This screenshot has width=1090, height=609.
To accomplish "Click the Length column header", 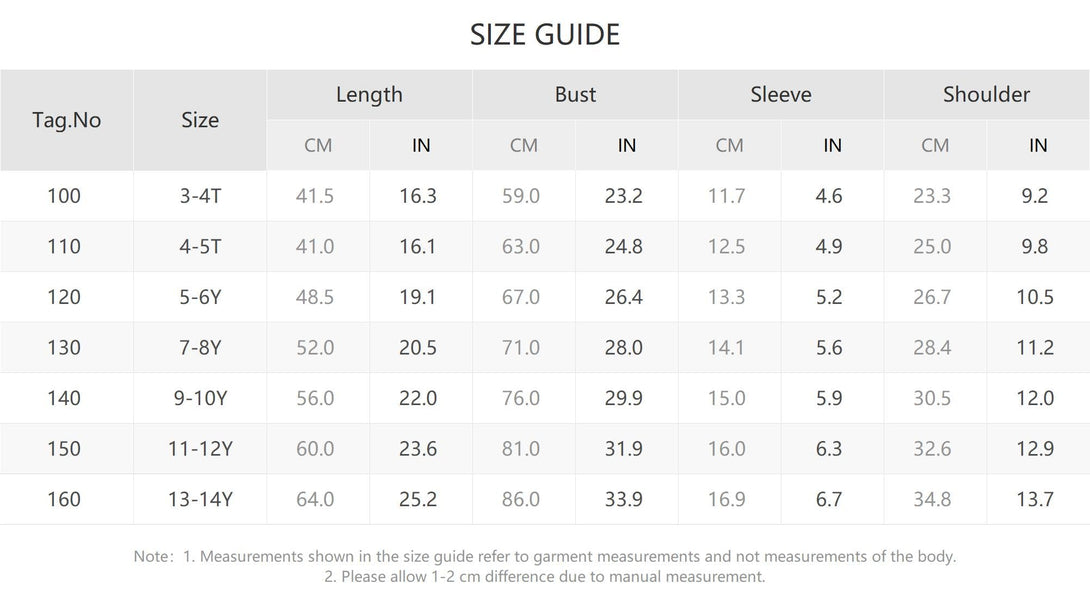I will click(x=369, y=95).
